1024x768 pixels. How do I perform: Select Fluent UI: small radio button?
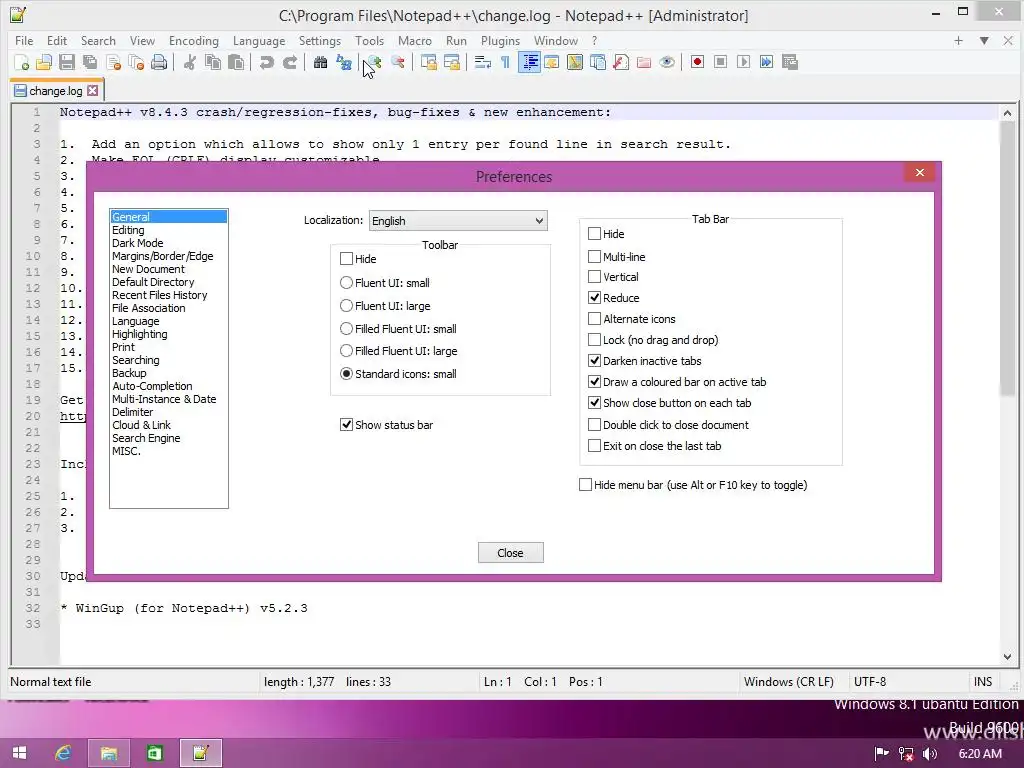[346, 283]
